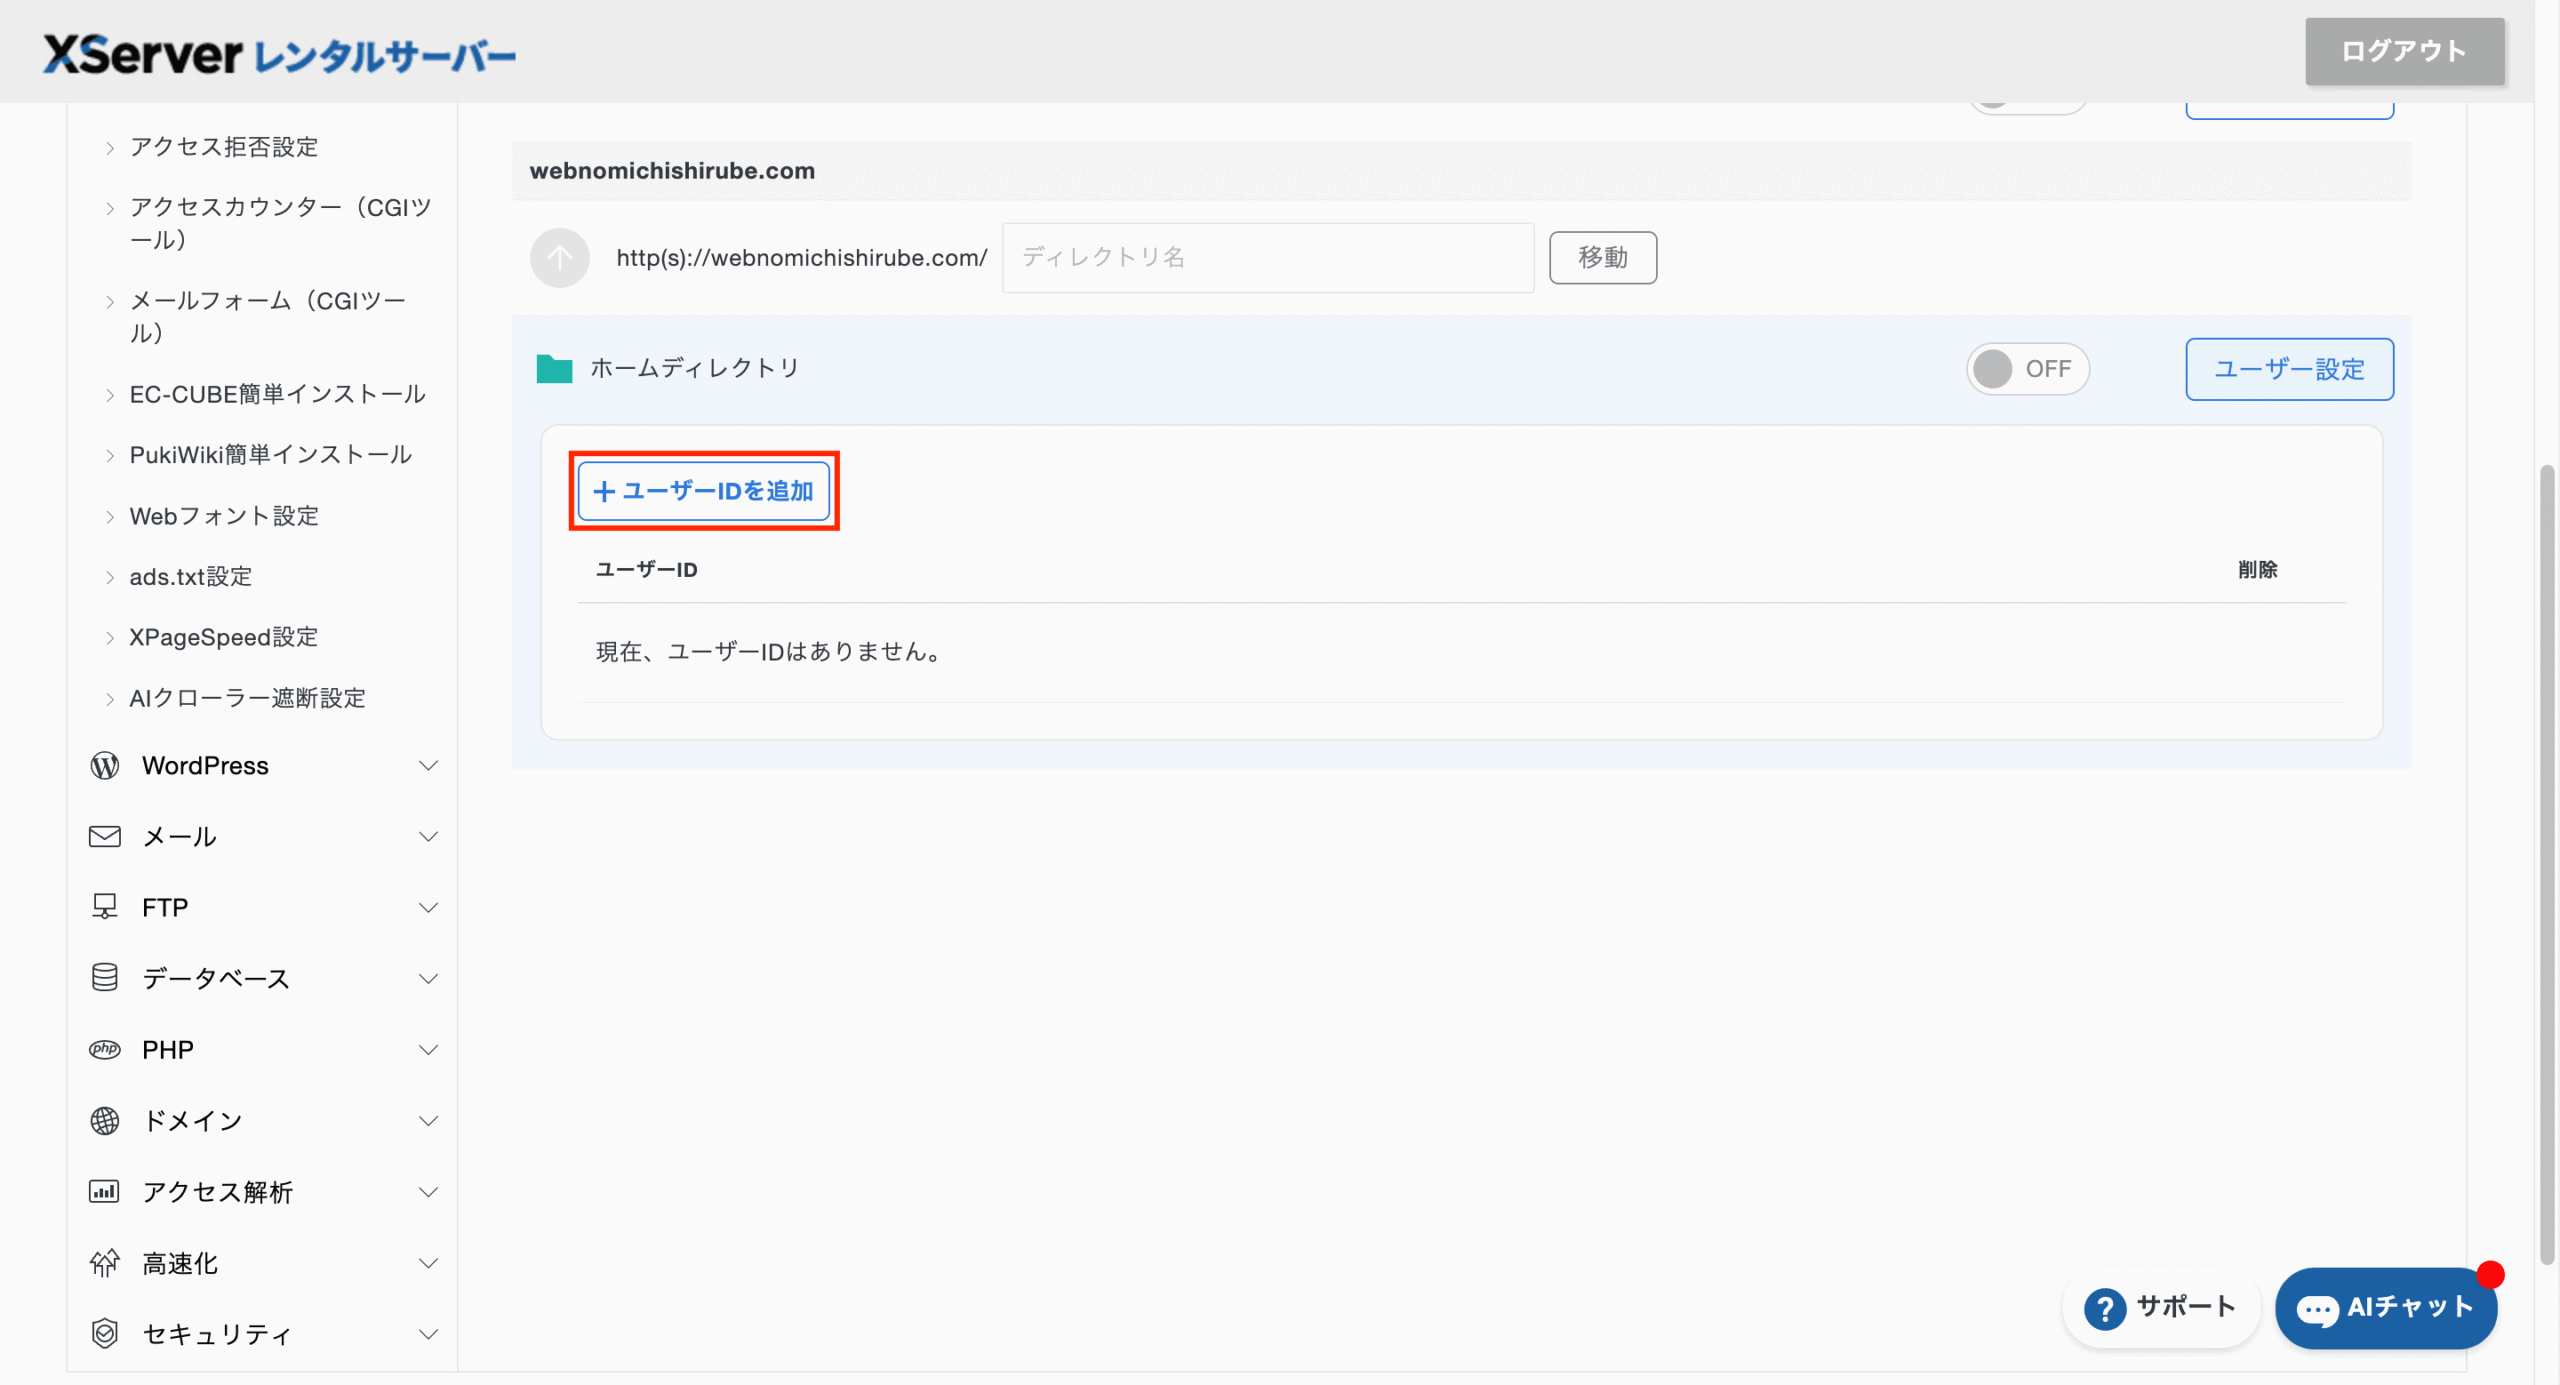Image resolution: width=2560 pixels, height=1385 pixels.
Task: Expand the アクセス解析 menu chevron
Action: coord(428,1192)
